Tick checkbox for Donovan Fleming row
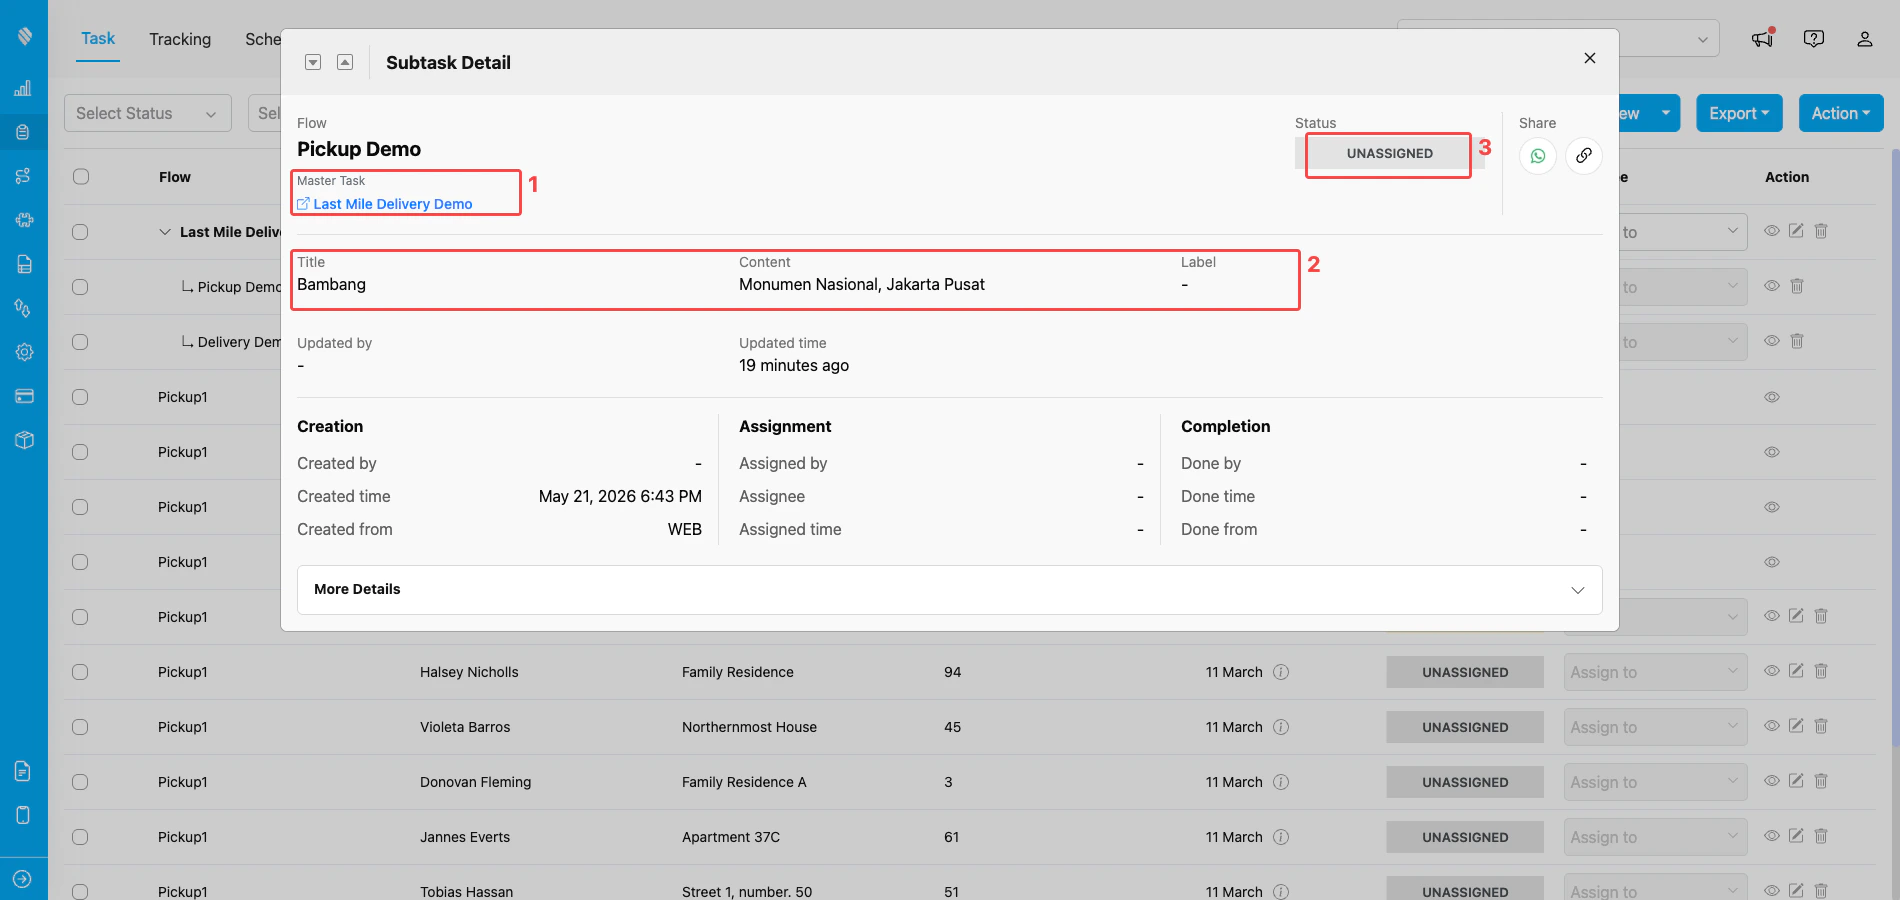Screen dimensions: 1900x900 pos(80,782)
